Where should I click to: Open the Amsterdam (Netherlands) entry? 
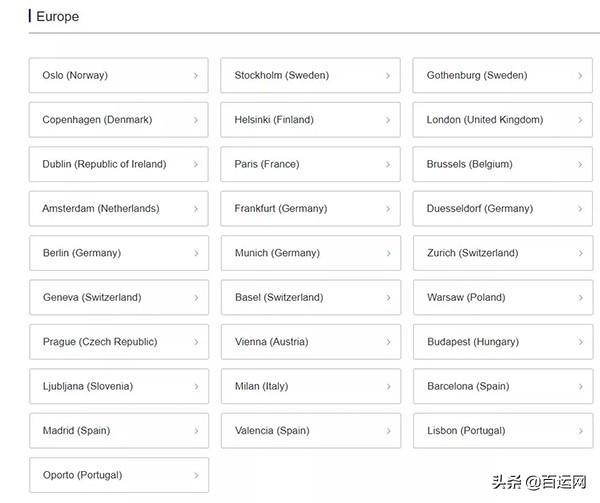point(100,209)
